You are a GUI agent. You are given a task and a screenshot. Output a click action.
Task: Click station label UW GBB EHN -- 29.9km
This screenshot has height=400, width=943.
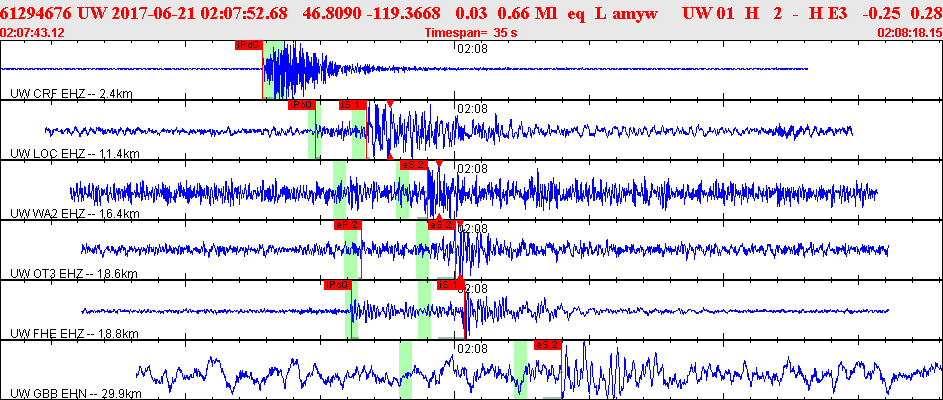point(76,395)
